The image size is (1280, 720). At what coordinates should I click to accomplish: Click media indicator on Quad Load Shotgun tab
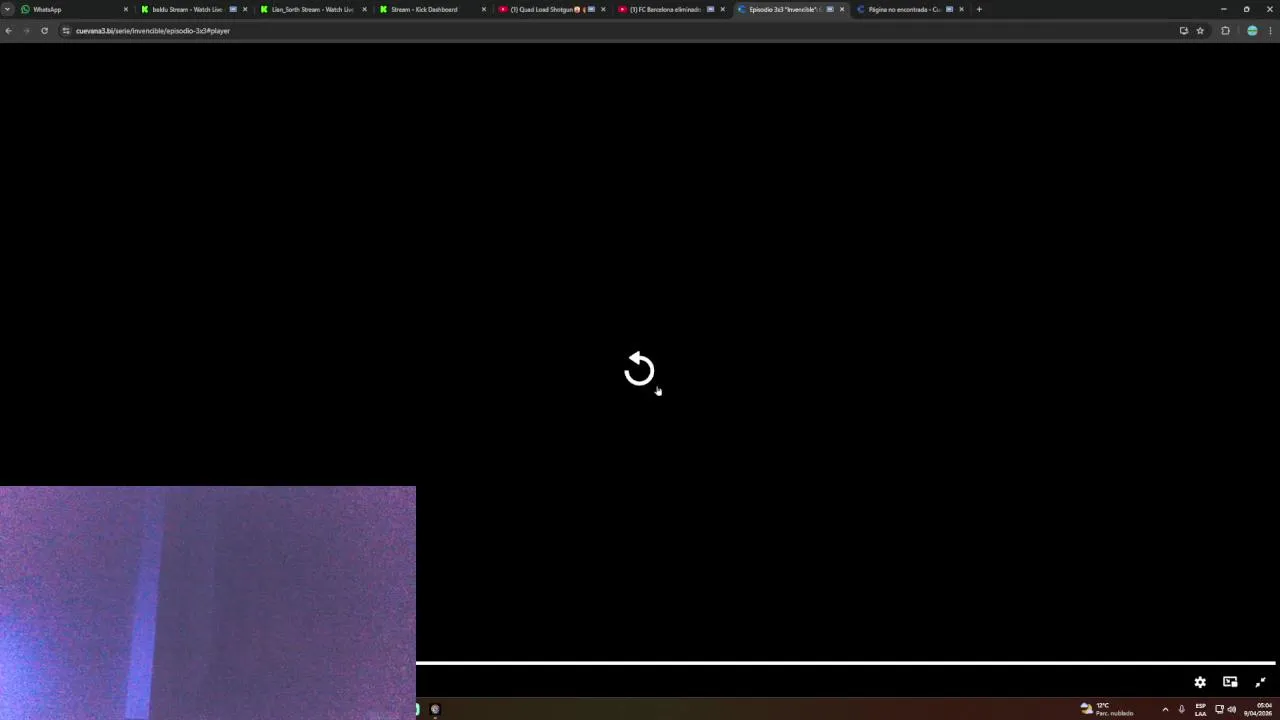591,9
